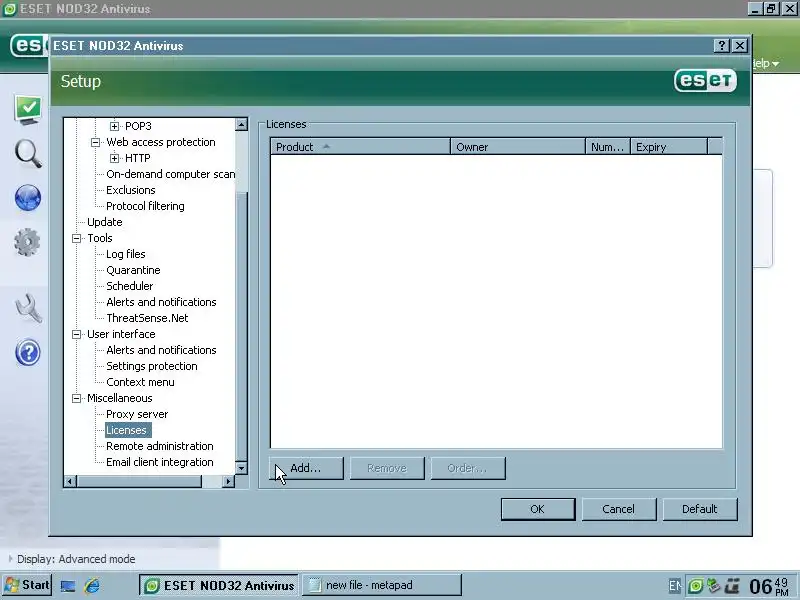Click ESET NOD32 Antivirus taskbar button
This screenshot has width=800, height=600.
pyautogui.click(x=219, y=585)
